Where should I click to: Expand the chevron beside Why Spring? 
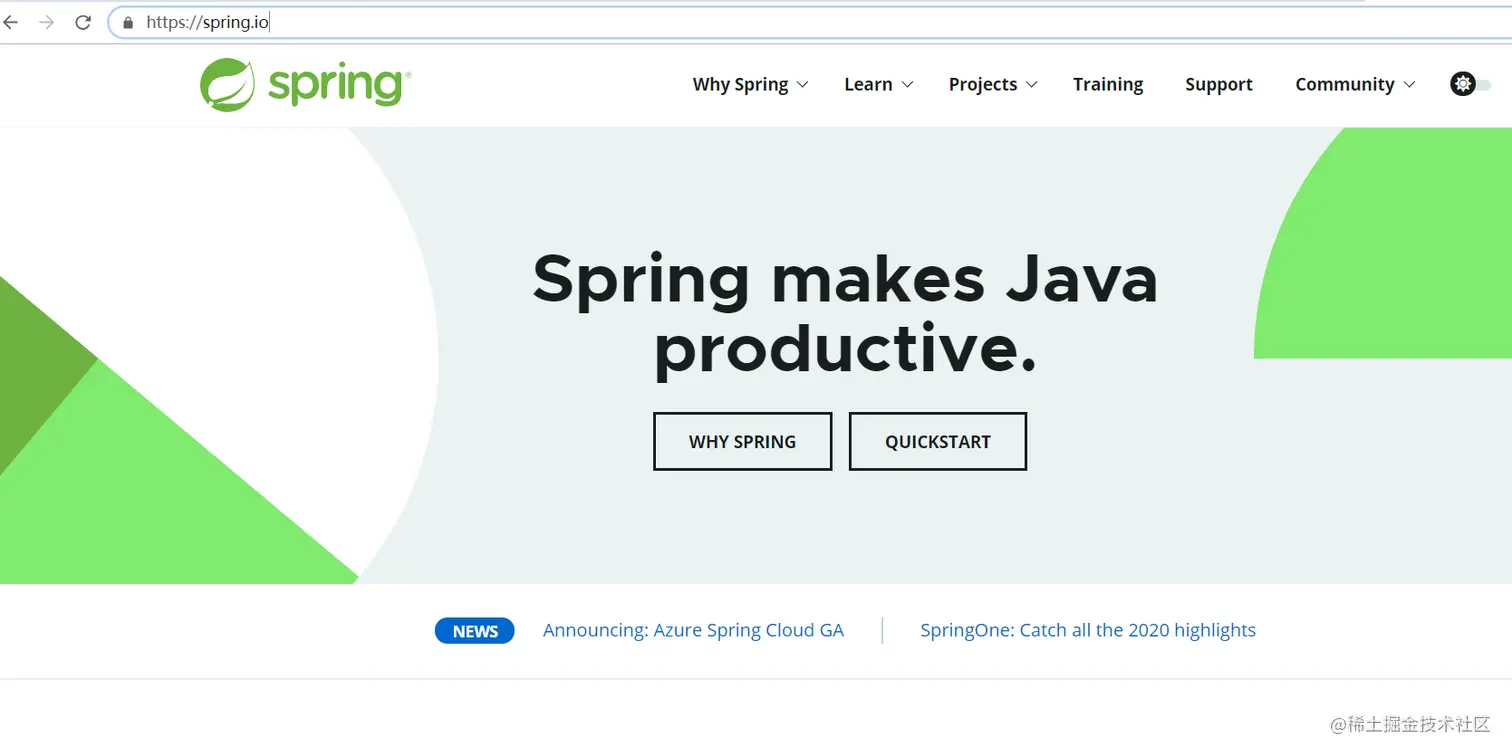click(x=802, y=85)
